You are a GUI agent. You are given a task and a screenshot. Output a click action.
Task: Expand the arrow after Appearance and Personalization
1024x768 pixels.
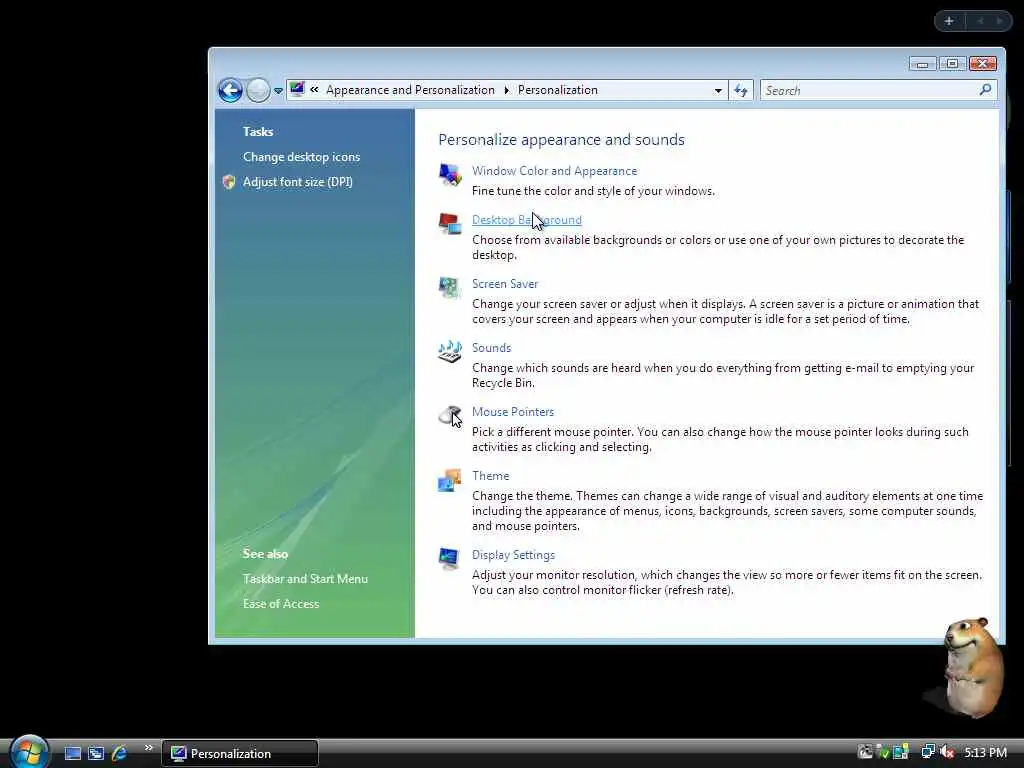(x=506, y=90)
